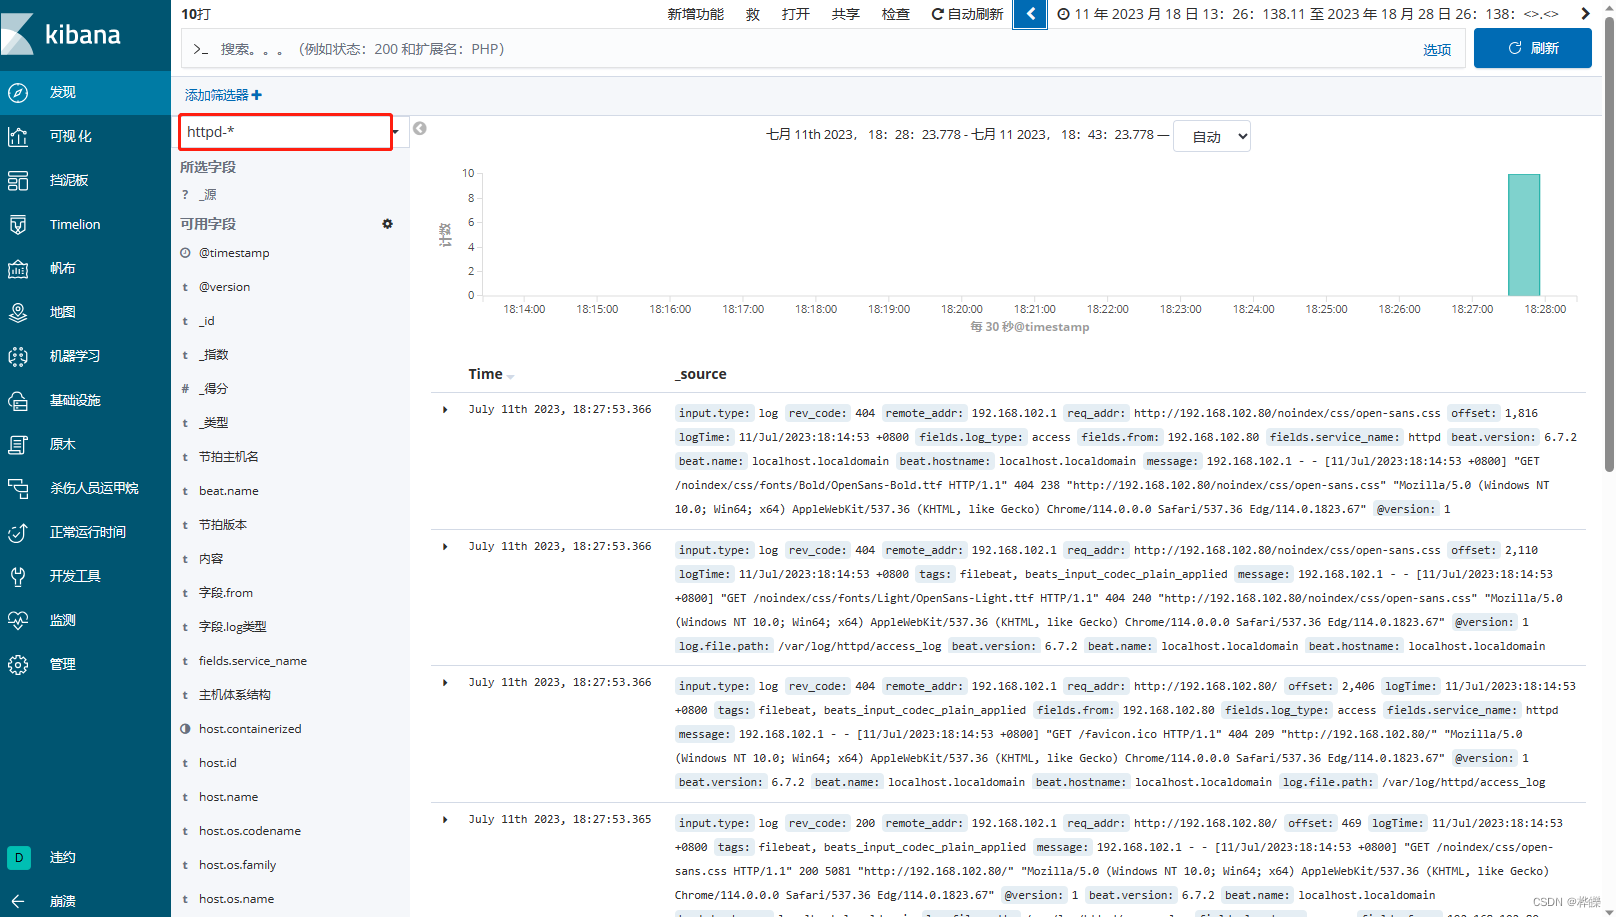
Task: Collapse field list with round arrow icon
Action: click(x=420, y=128)
